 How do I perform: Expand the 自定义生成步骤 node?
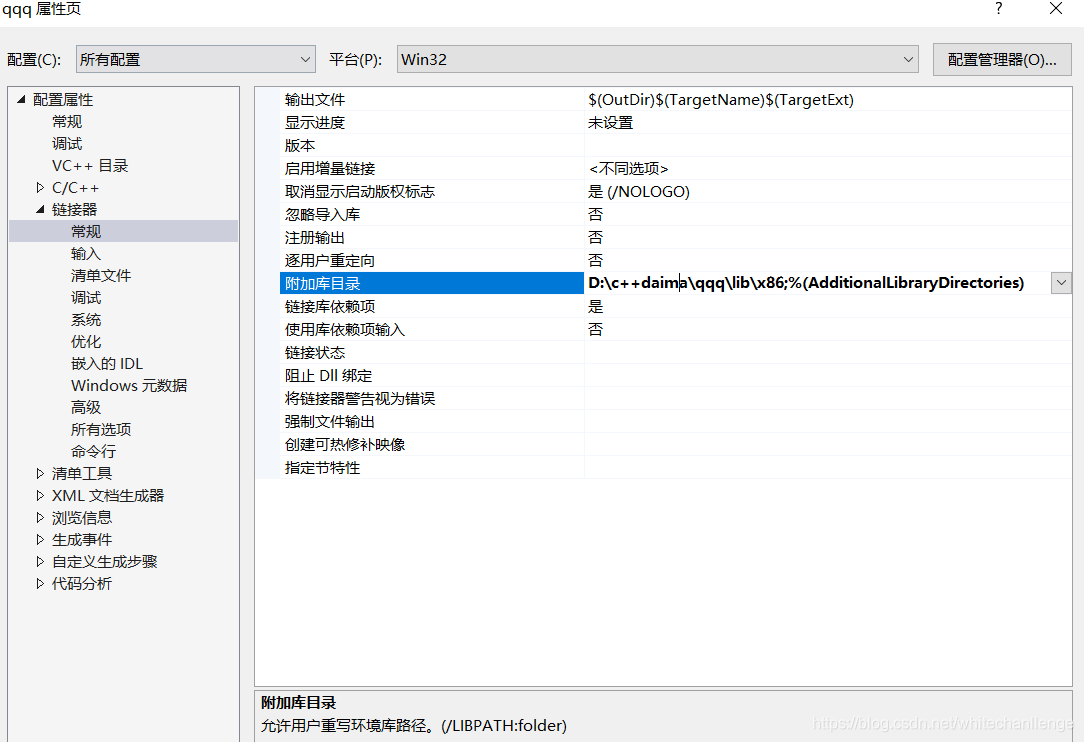point(40,561)
